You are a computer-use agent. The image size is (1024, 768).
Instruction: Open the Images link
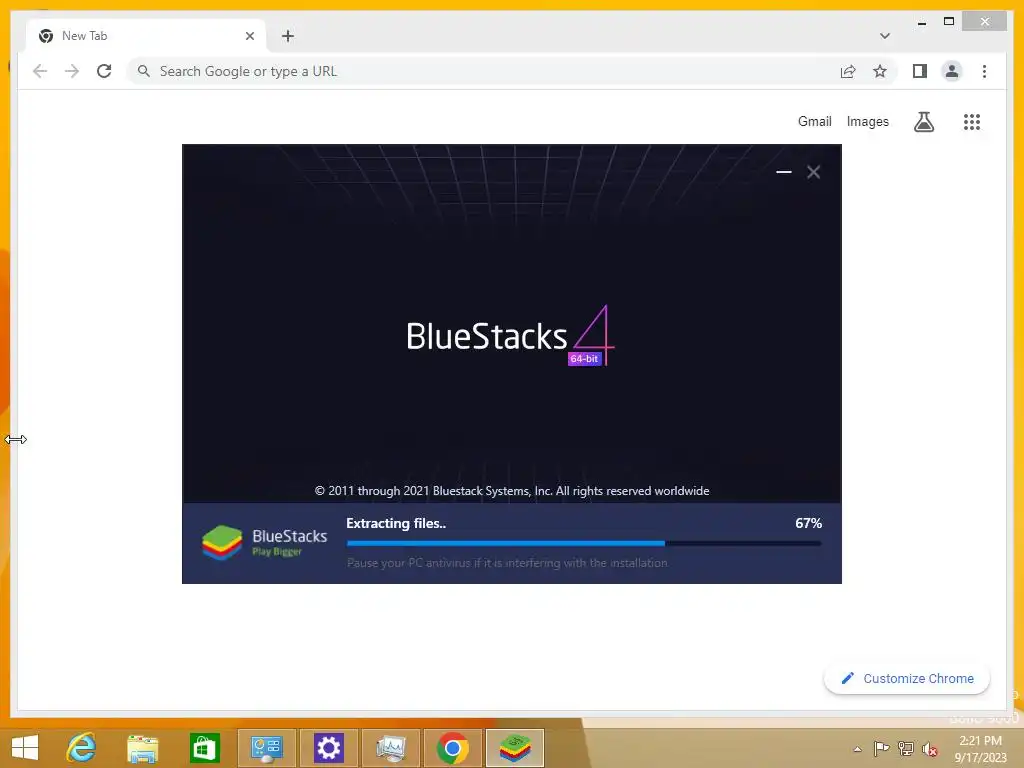(x=867, y=121)
